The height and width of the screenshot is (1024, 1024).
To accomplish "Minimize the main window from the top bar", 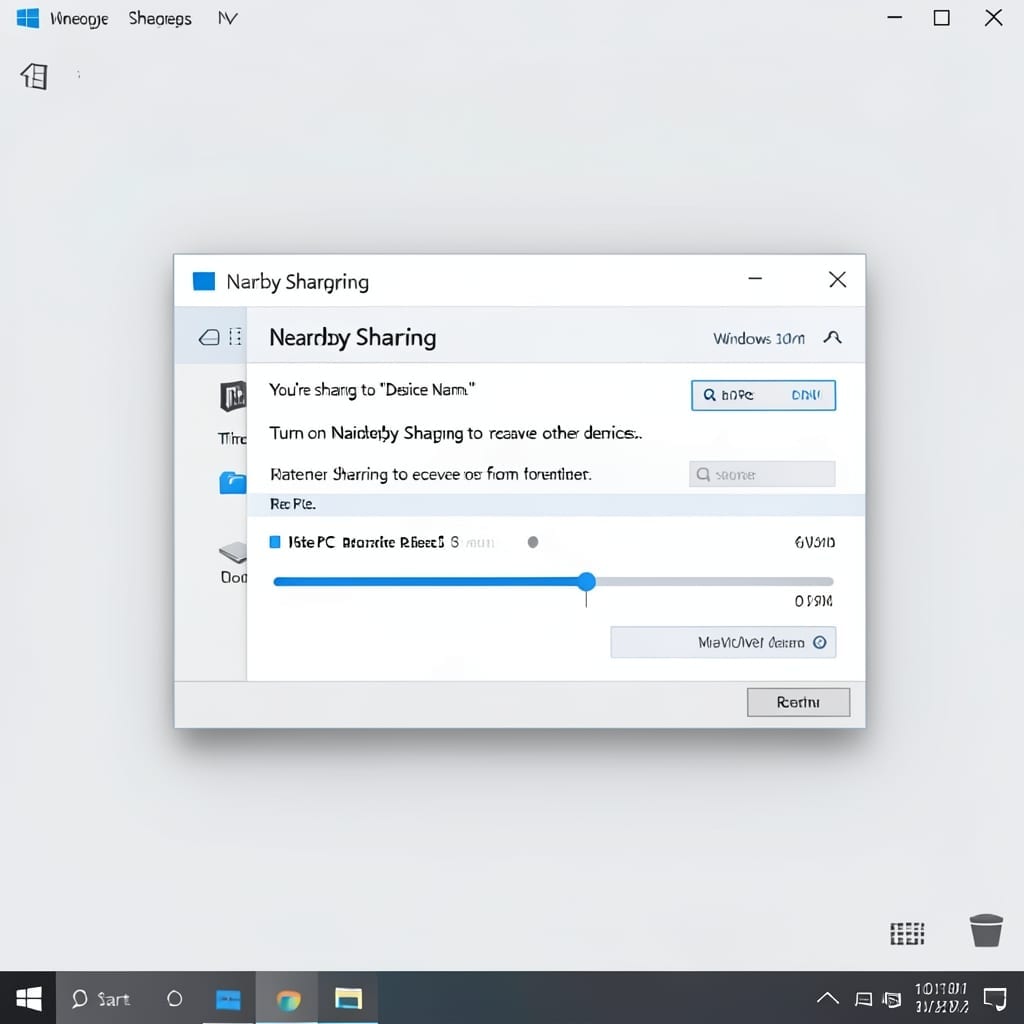I will click(895, 17).
